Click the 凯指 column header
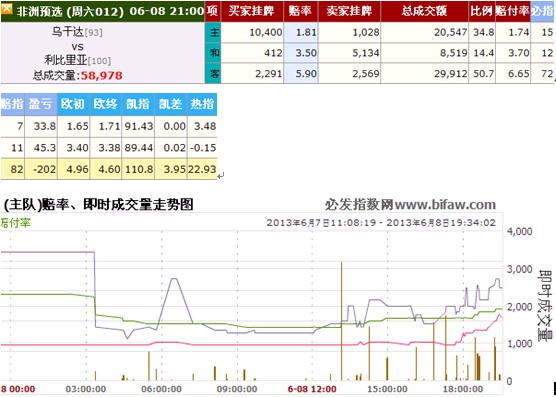 click(x=138, y=104)
